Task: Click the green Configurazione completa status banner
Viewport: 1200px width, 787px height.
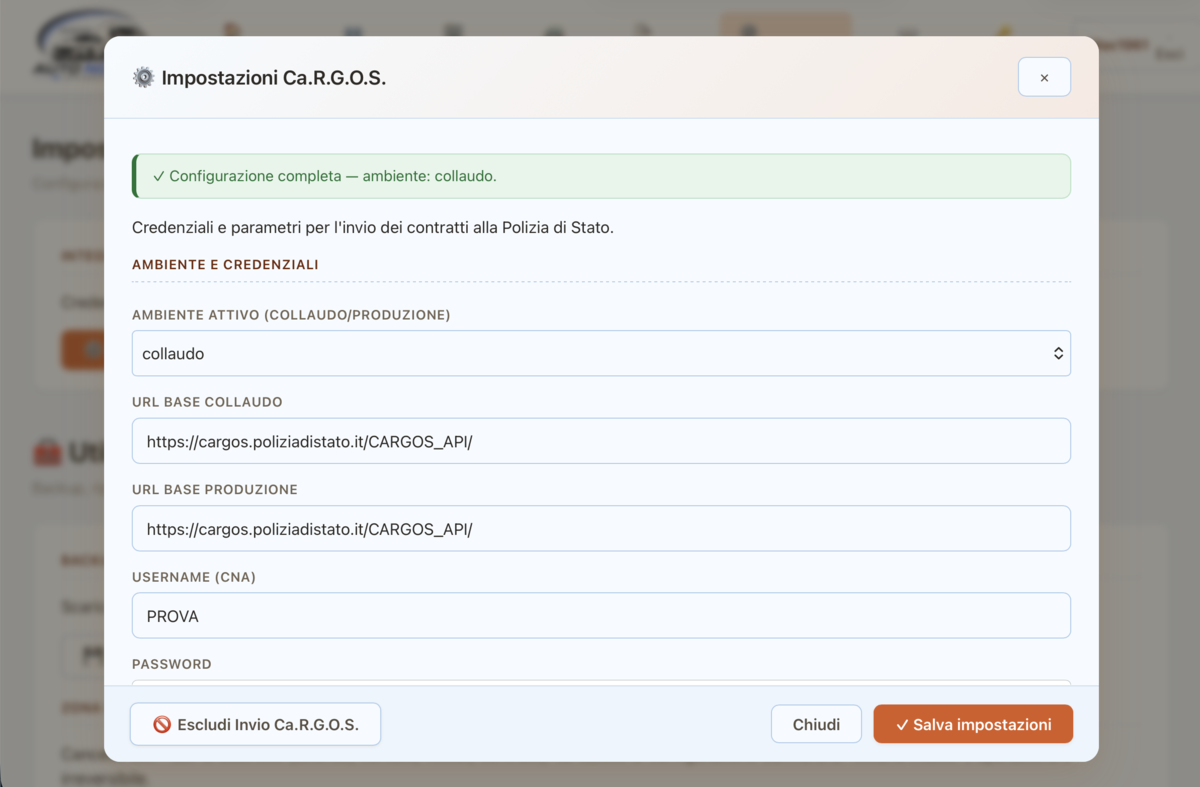Action: pyautogui.click(x=601, y=176)
